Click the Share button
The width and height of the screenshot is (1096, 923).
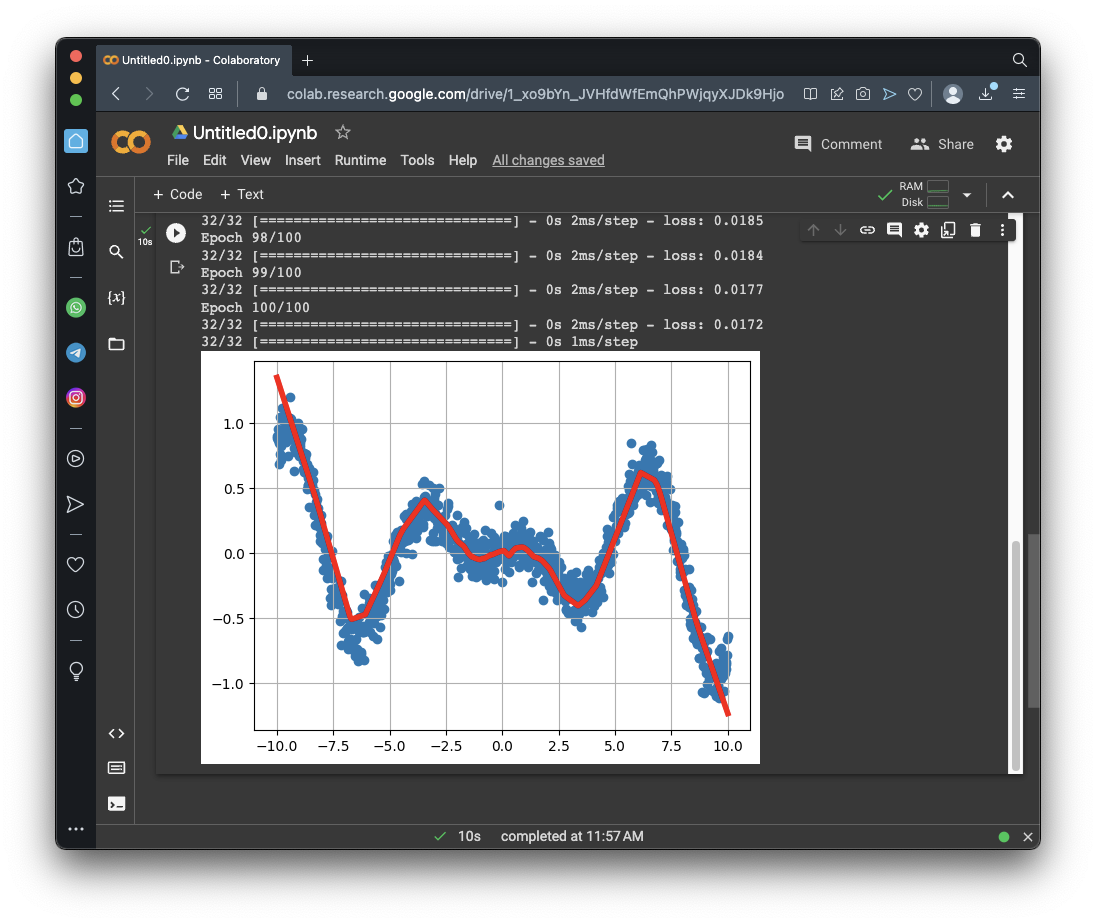pyautogui.click(x=942, y=144)
